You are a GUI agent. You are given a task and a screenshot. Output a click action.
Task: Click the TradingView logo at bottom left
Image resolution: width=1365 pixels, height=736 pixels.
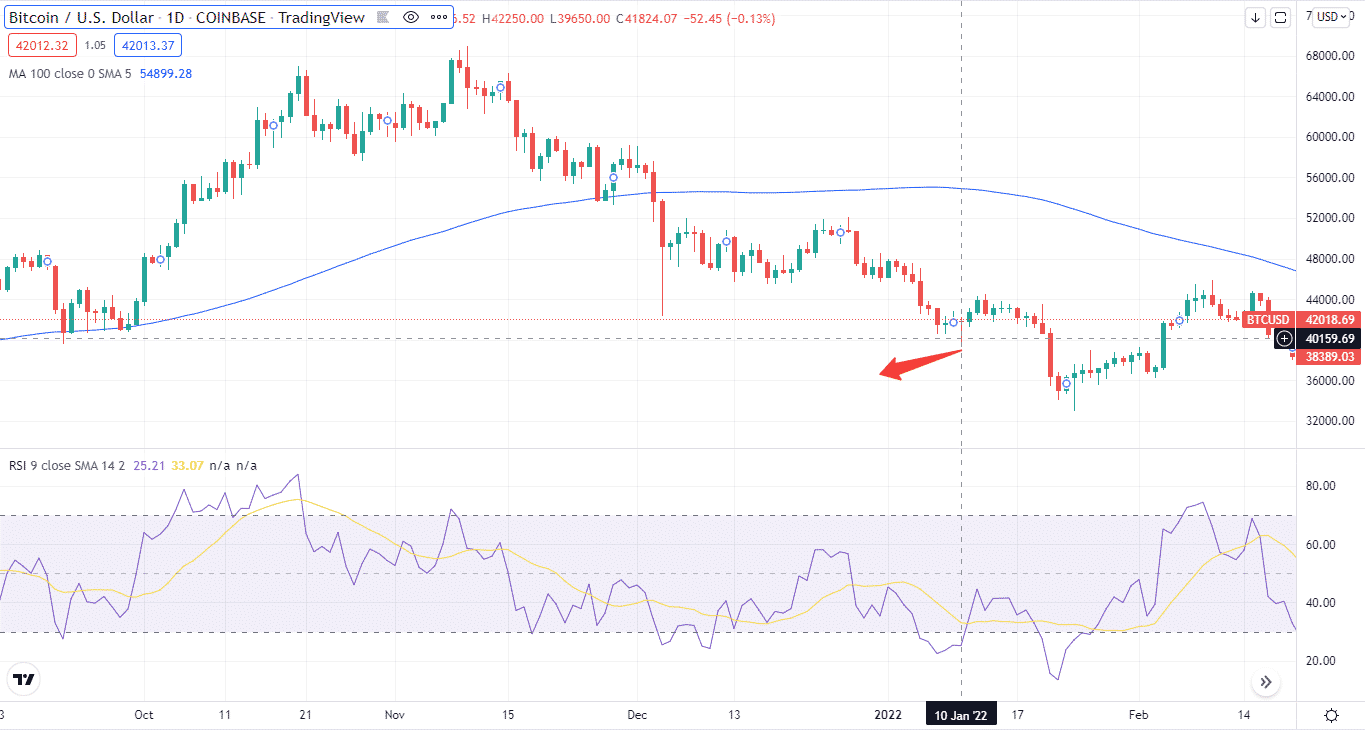[x=25, y=680]
